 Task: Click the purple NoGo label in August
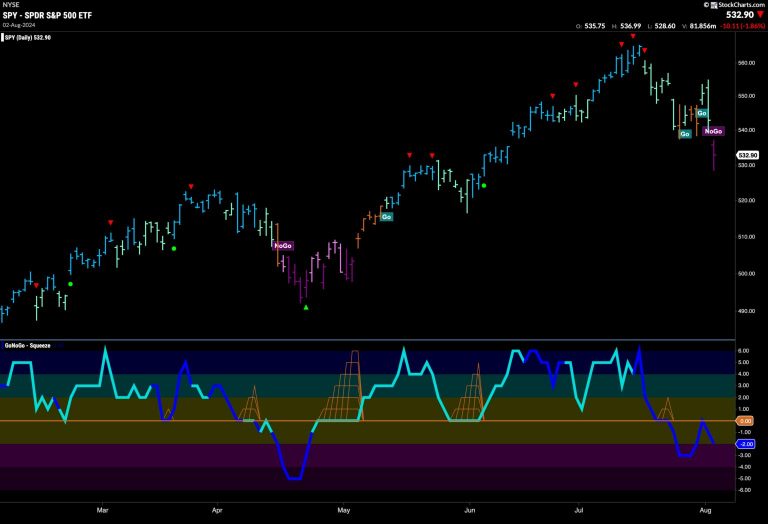click(713, 131)
